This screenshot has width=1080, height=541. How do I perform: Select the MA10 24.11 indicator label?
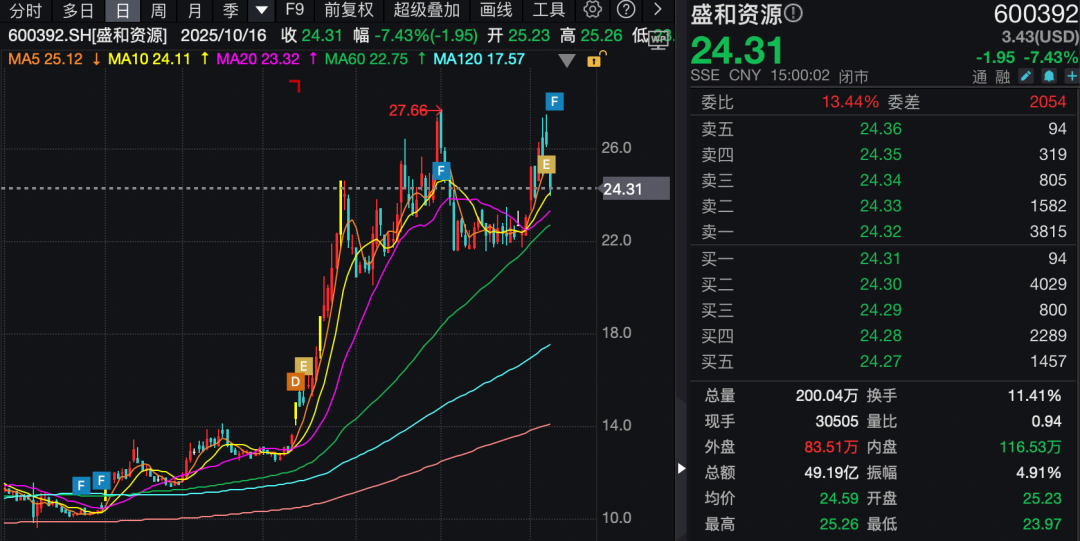tap(149, 59)
